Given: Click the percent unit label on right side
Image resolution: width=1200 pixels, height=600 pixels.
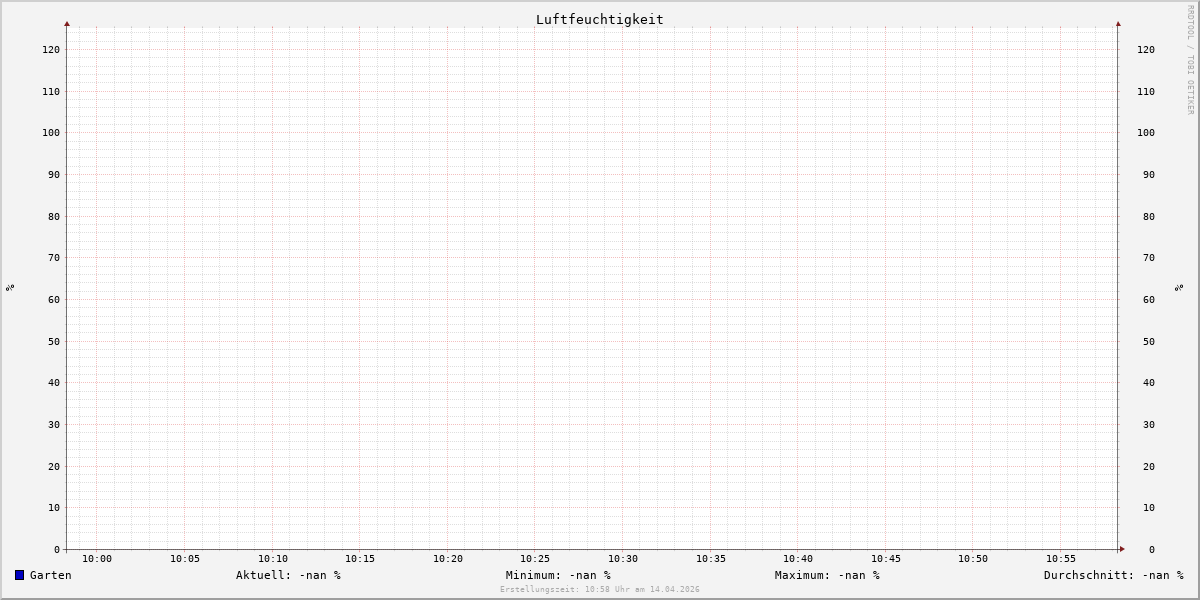Looking at the screenshot, I should (1180, 287).
